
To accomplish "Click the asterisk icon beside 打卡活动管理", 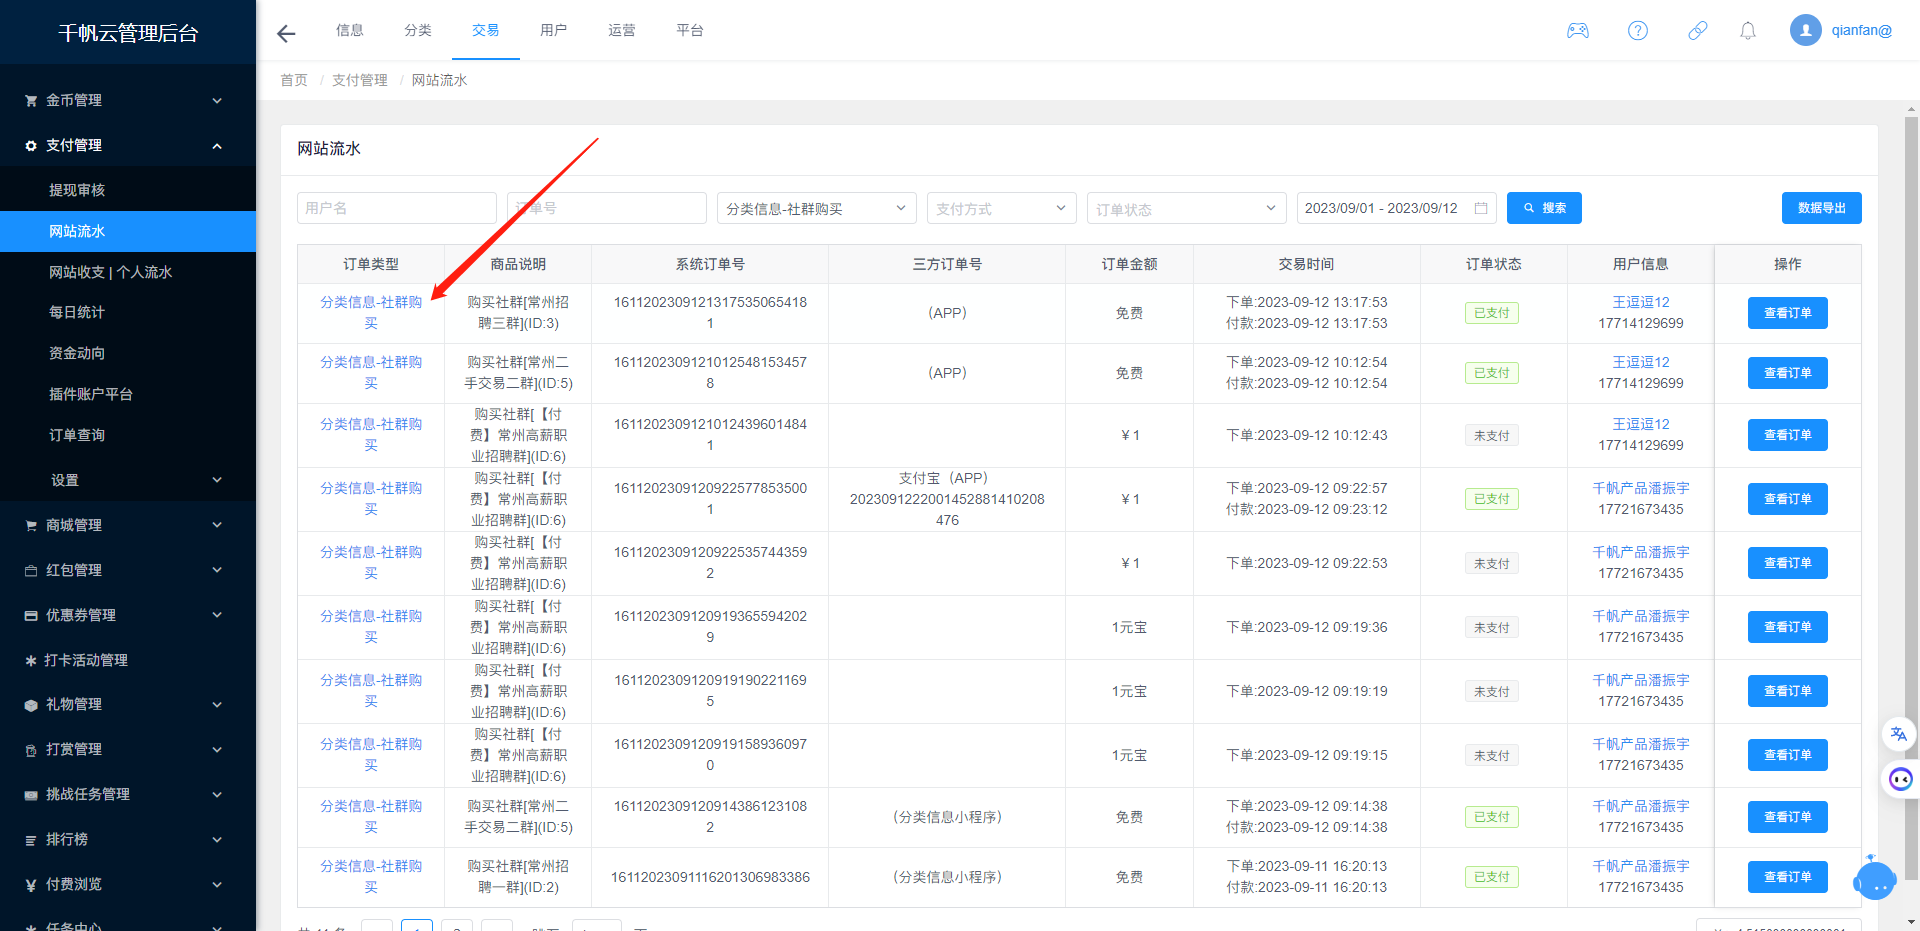I will (x=31, y=660).
